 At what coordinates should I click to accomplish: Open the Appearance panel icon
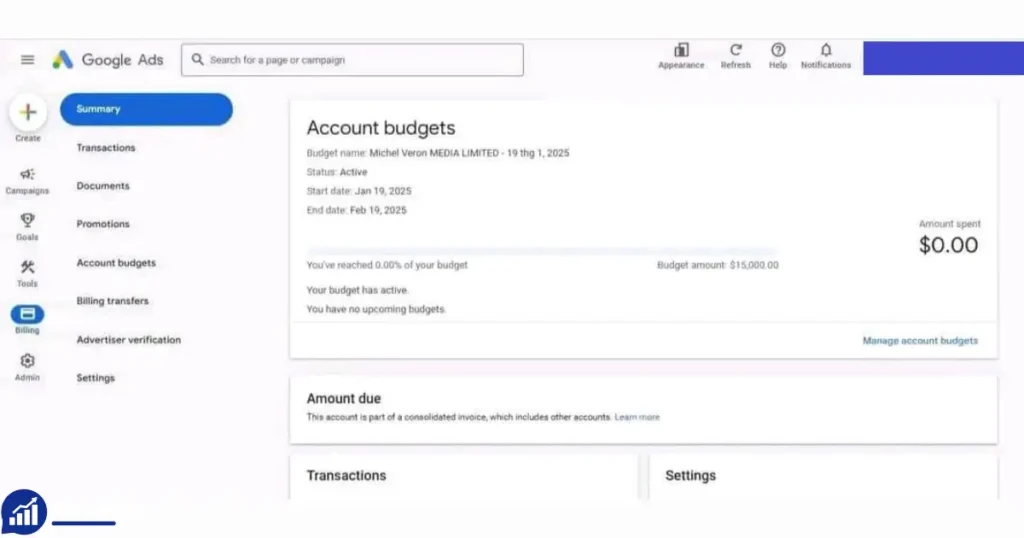pyautogui.click(x=681, y=50)
